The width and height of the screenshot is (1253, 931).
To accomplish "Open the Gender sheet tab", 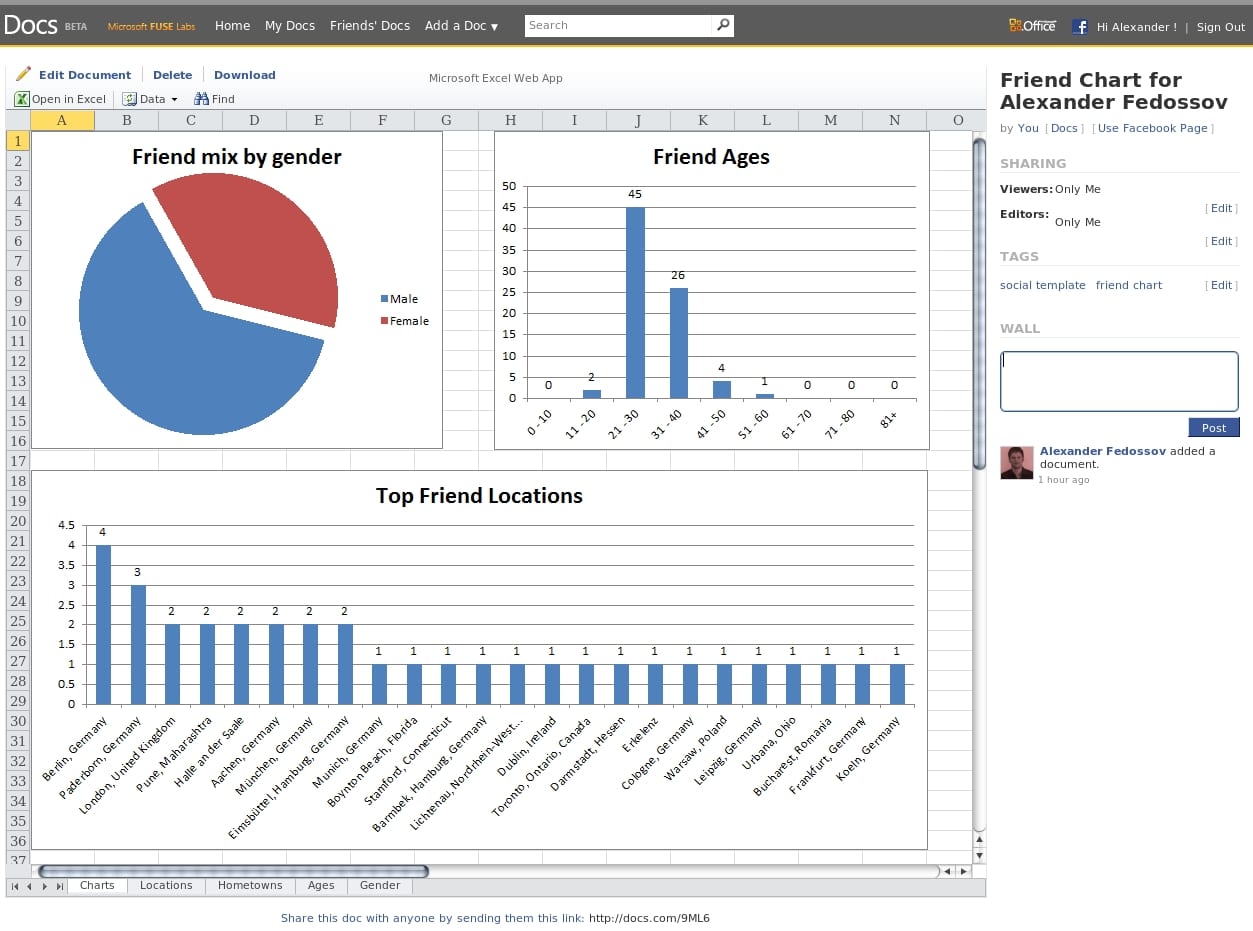I will click(380, 886).
